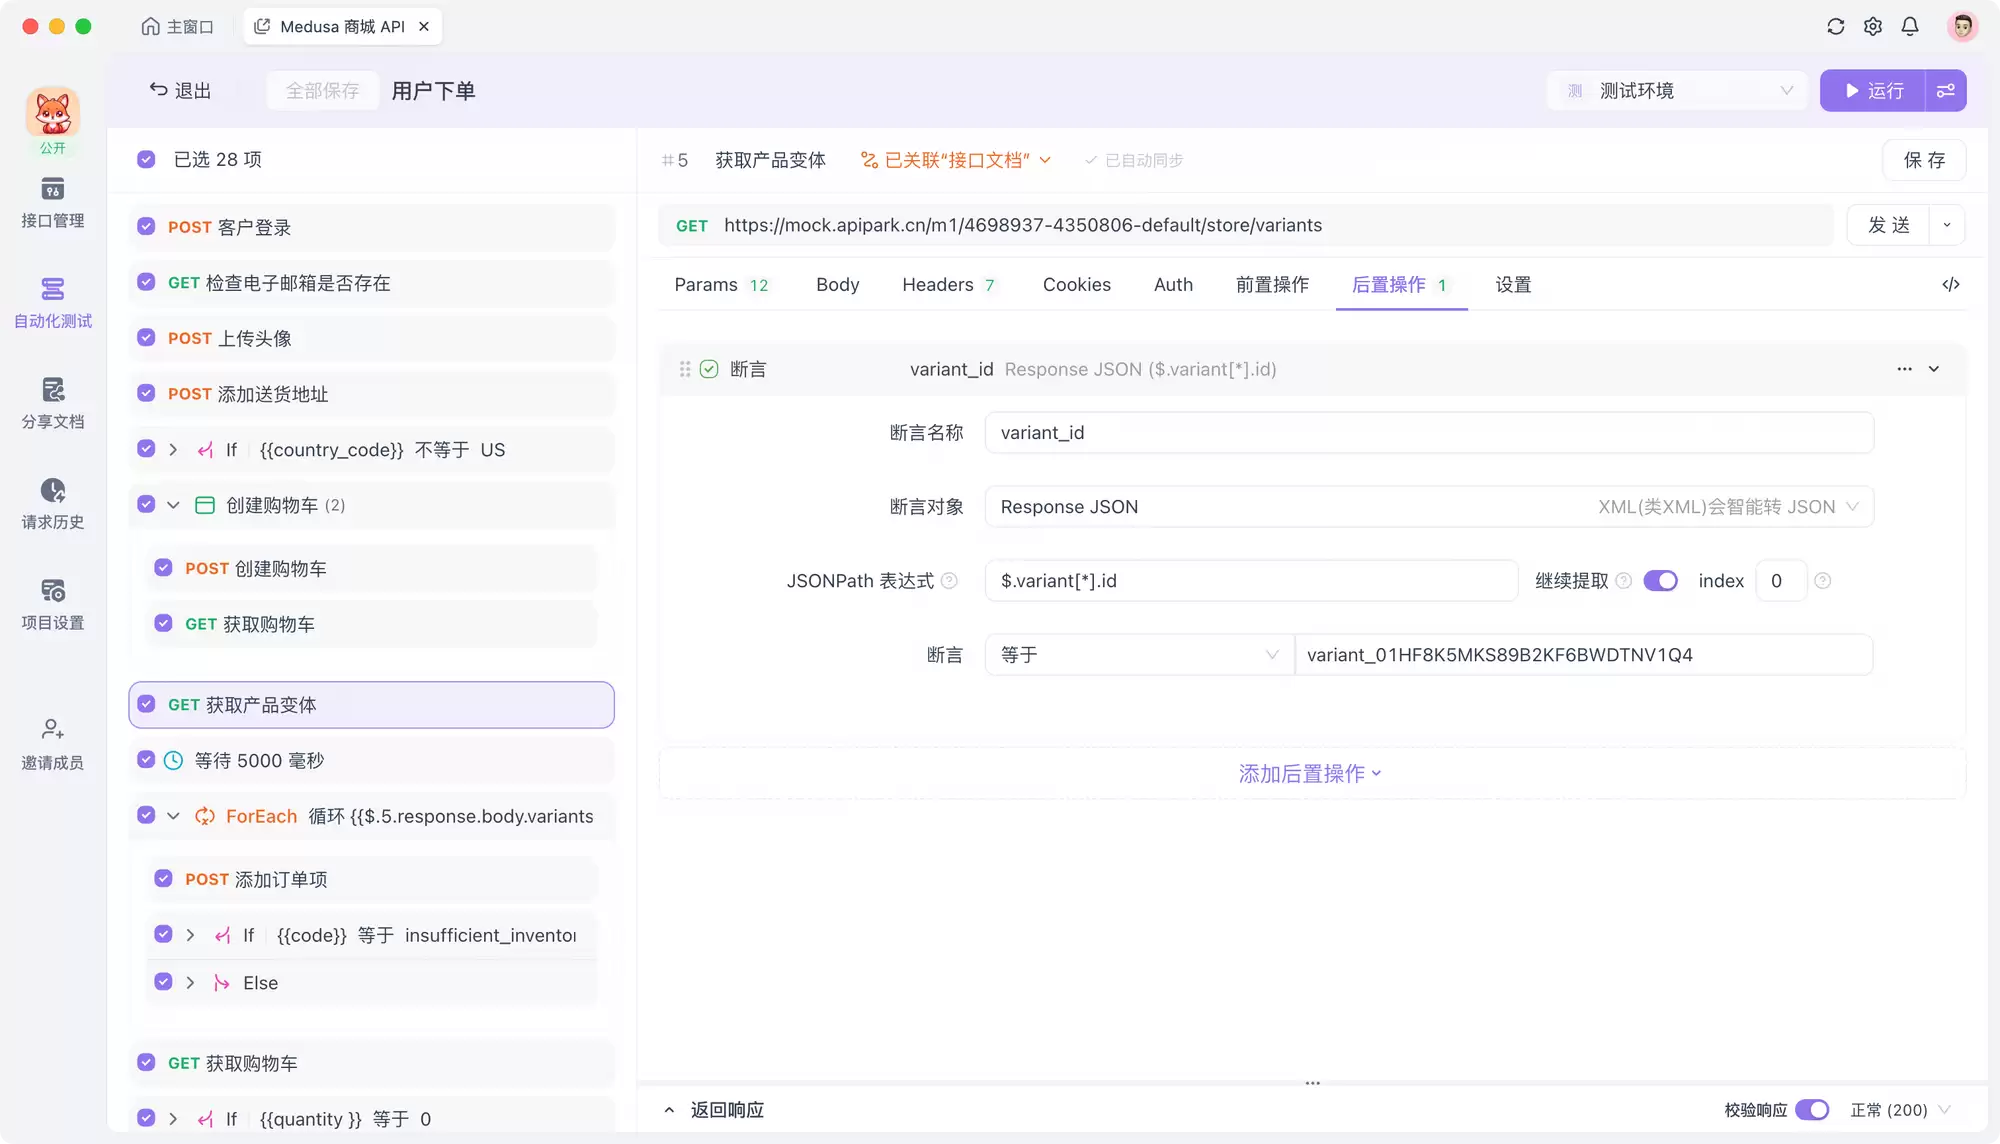Click the help icon next to 继续提取
2000x1144 pixels.
[1624, 581]
